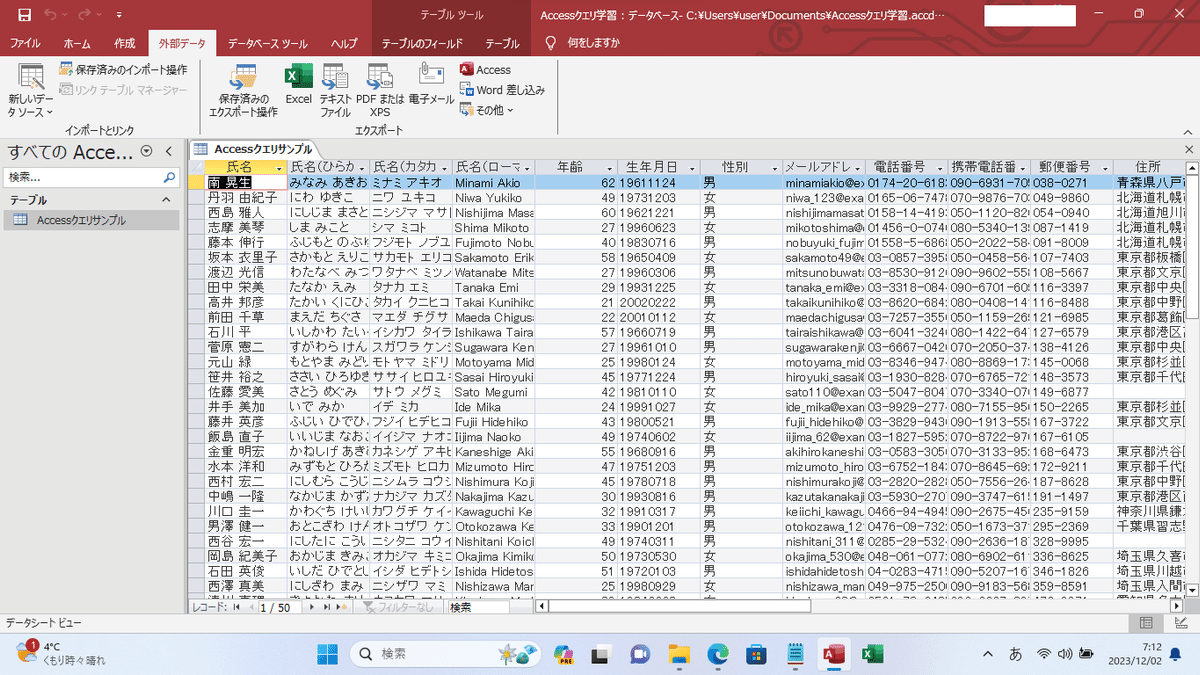Create new blank record navigation button
The image size is (1200, 675).
343,607
